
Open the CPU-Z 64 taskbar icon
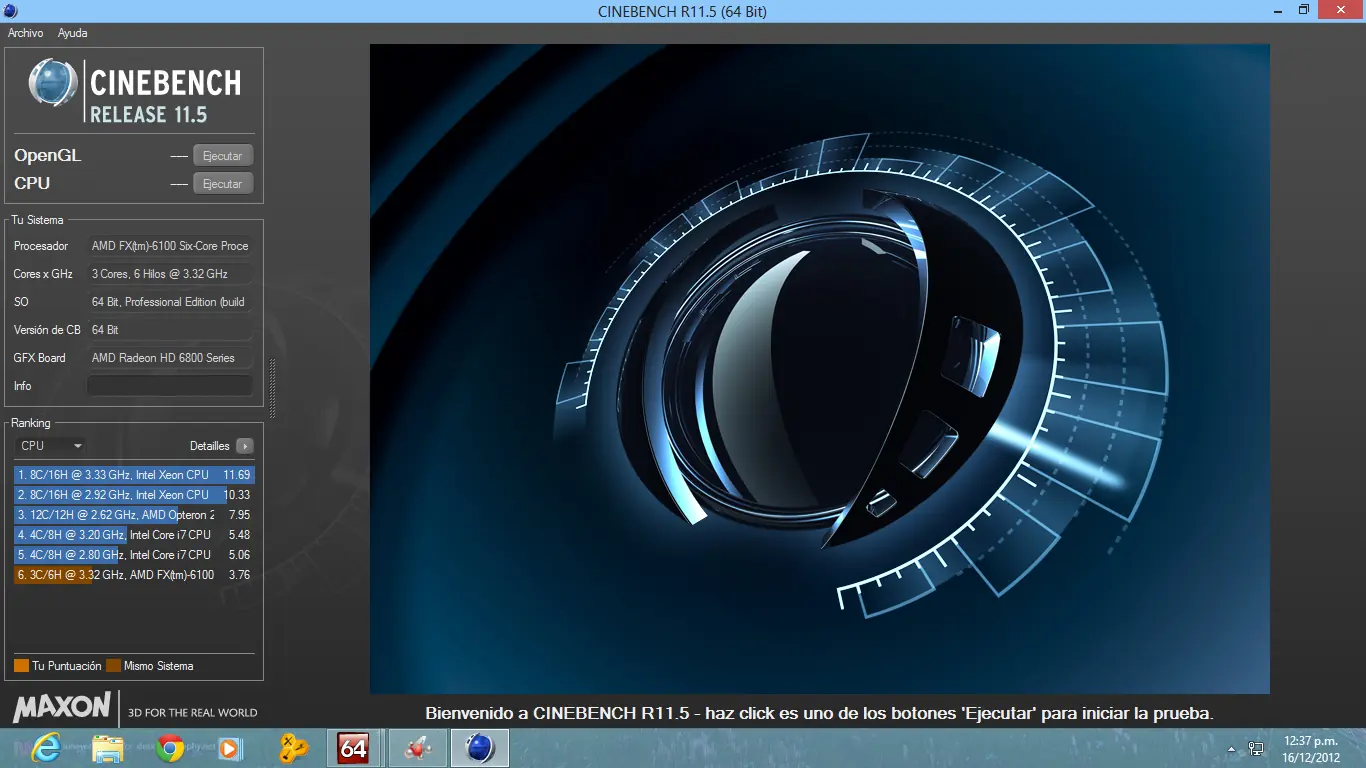click(354, 747)
